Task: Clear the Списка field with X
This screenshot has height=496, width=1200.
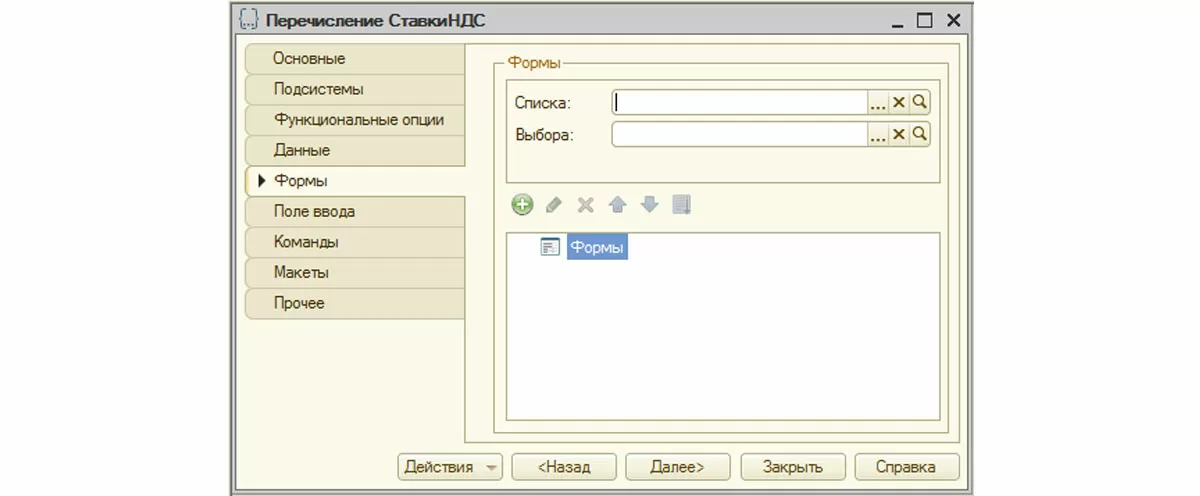Action: (x=899, y=102)
